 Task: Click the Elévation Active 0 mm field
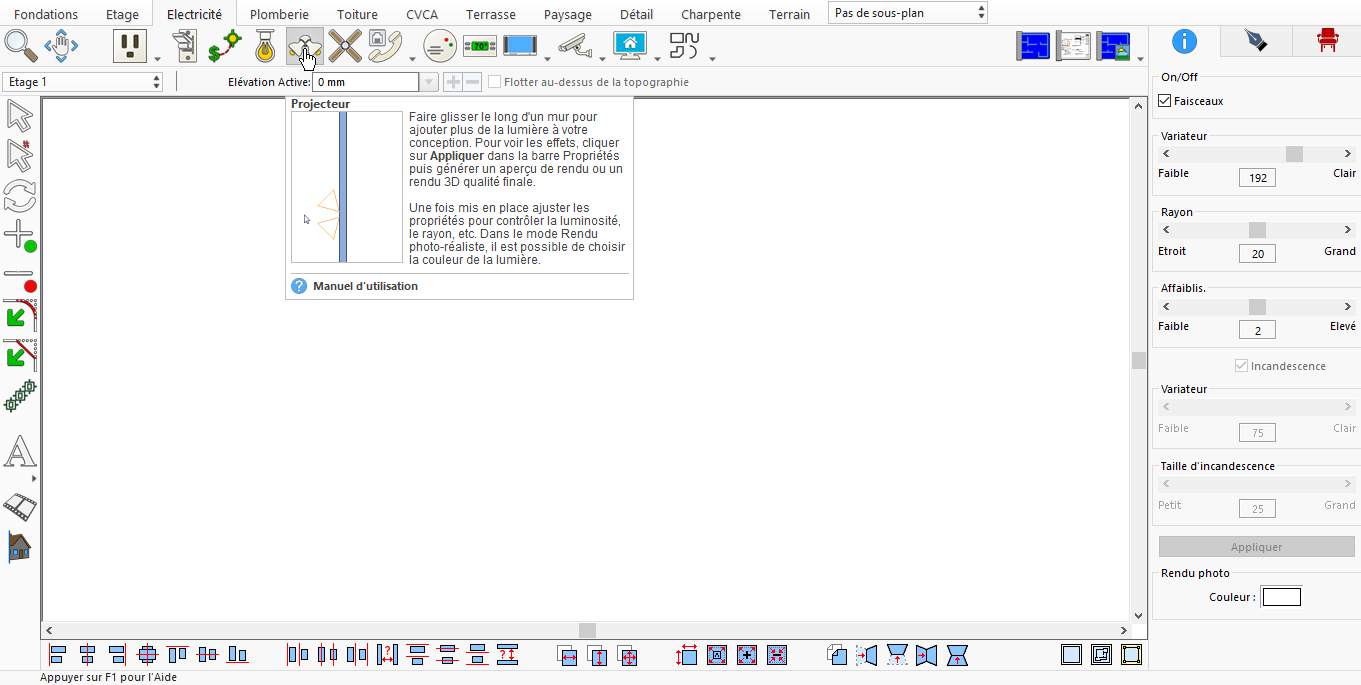(x=365, y=82)
